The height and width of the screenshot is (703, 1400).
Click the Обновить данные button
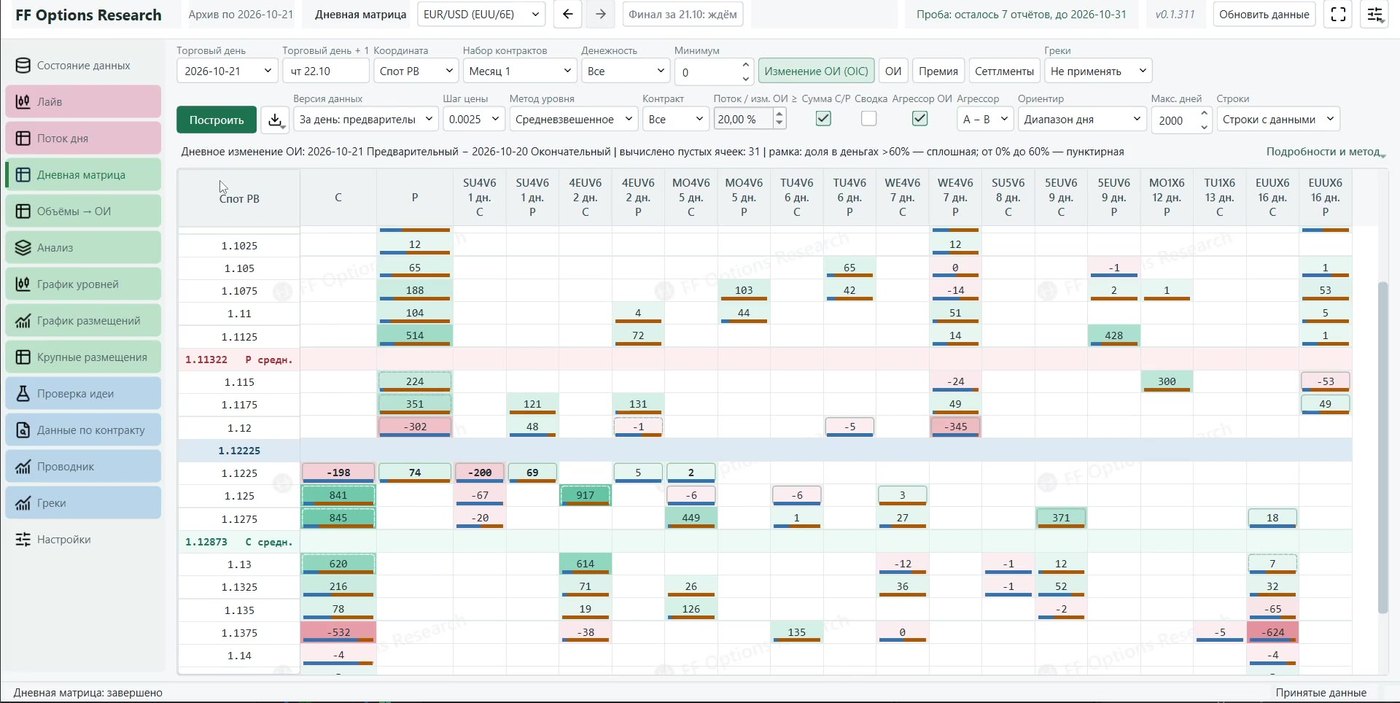(1265, 14)
